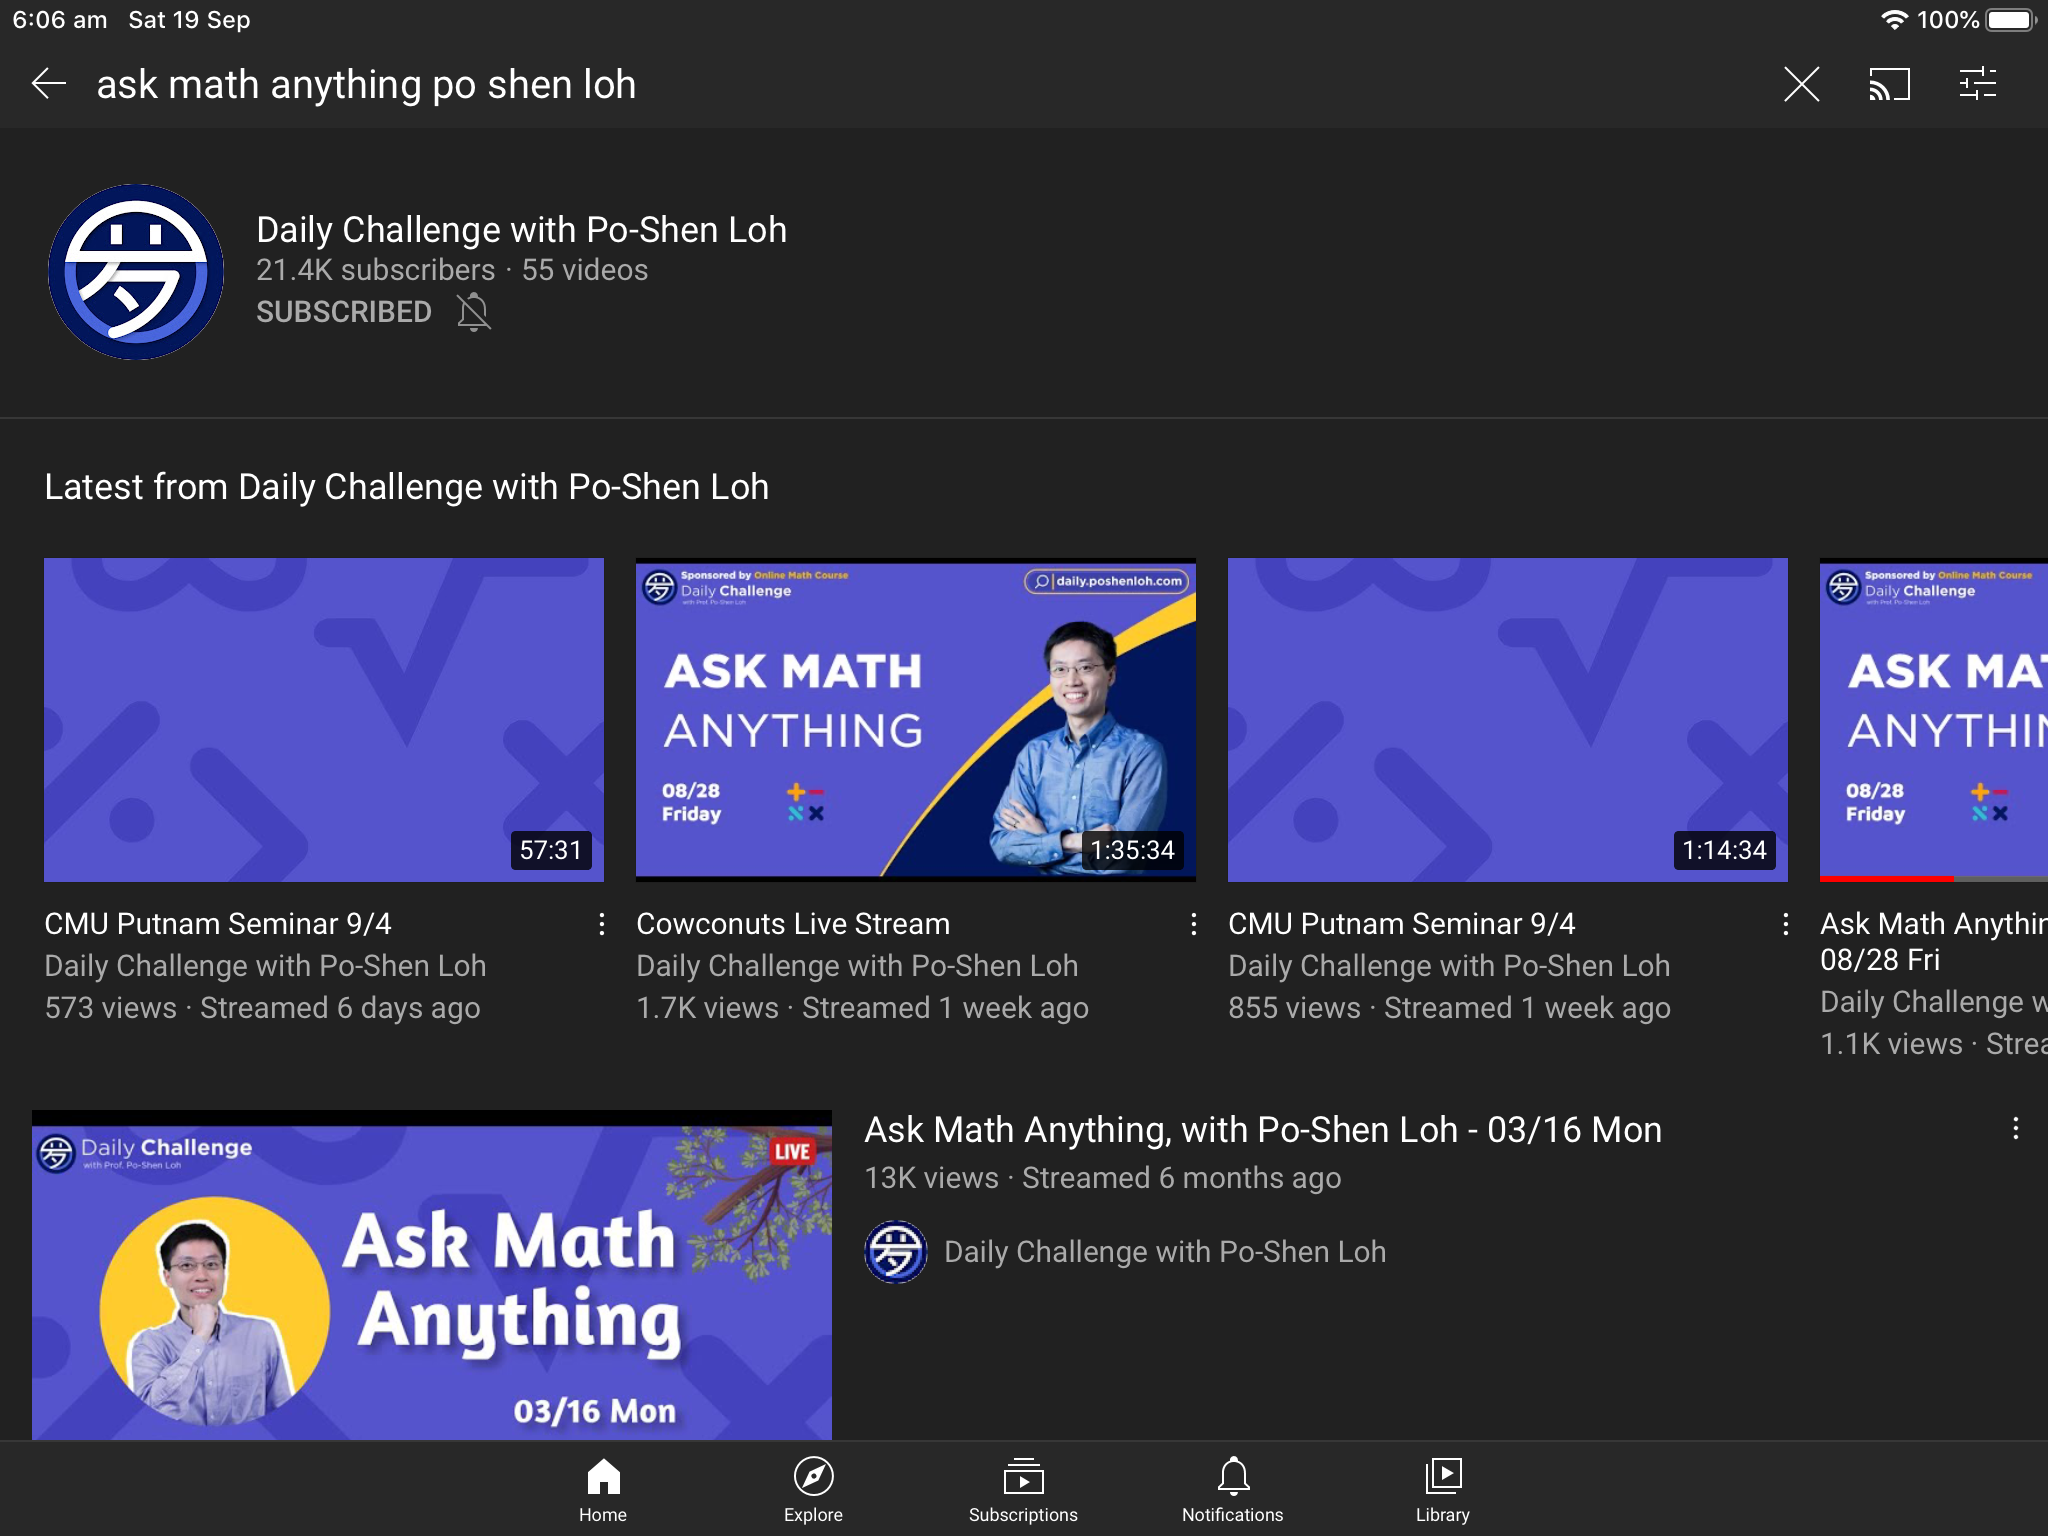Open Cowconuts Live Stream thumbnail
The width and height of the screenshot is (2048, 1536).
coord(916,719)
